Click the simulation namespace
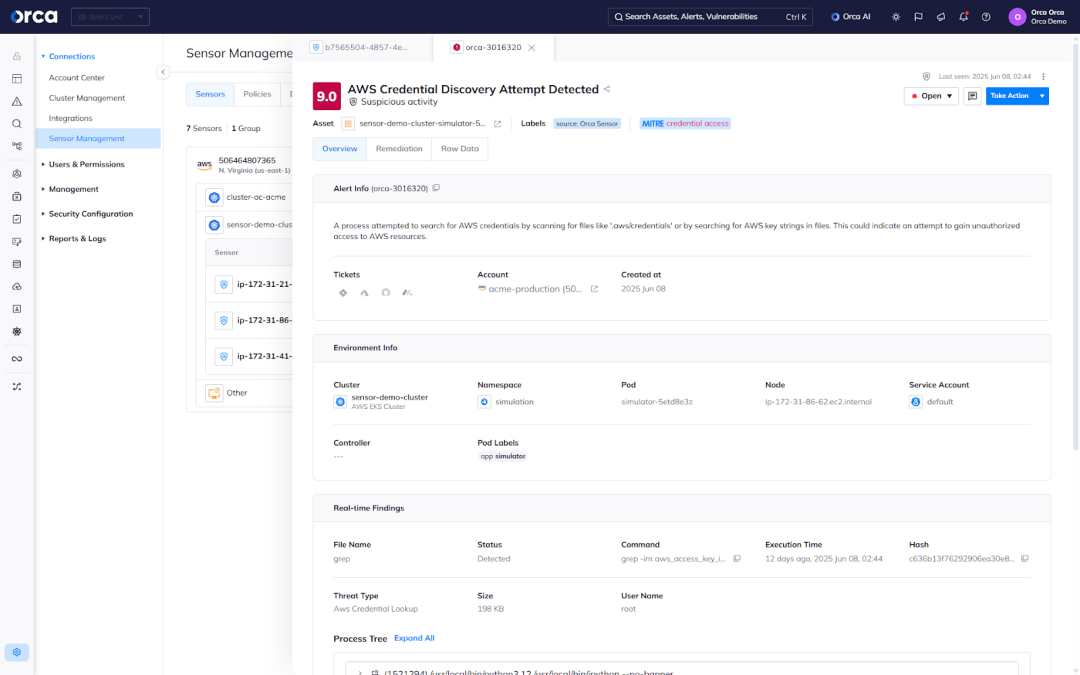 (514, 402)
